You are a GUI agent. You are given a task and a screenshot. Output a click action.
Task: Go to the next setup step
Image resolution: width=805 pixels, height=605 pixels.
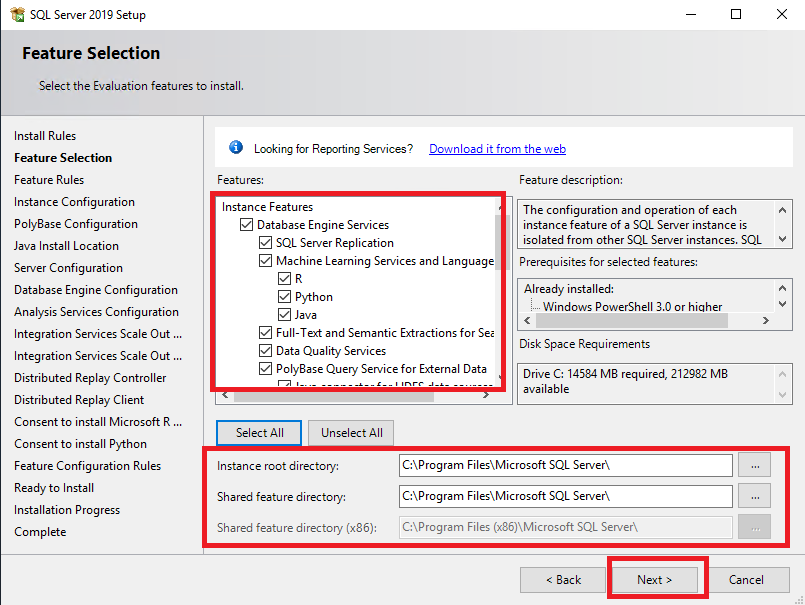655,580
